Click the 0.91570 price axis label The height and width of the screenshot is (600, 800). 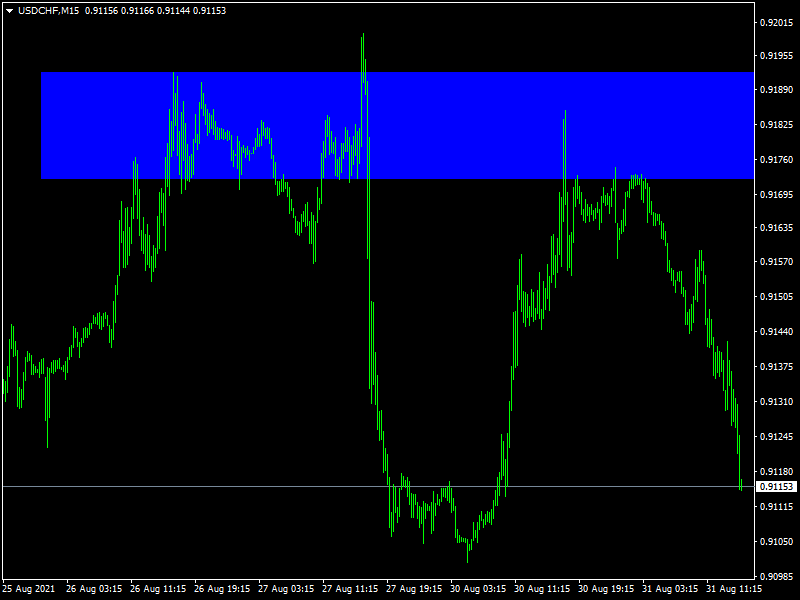[x=777, y=262]
